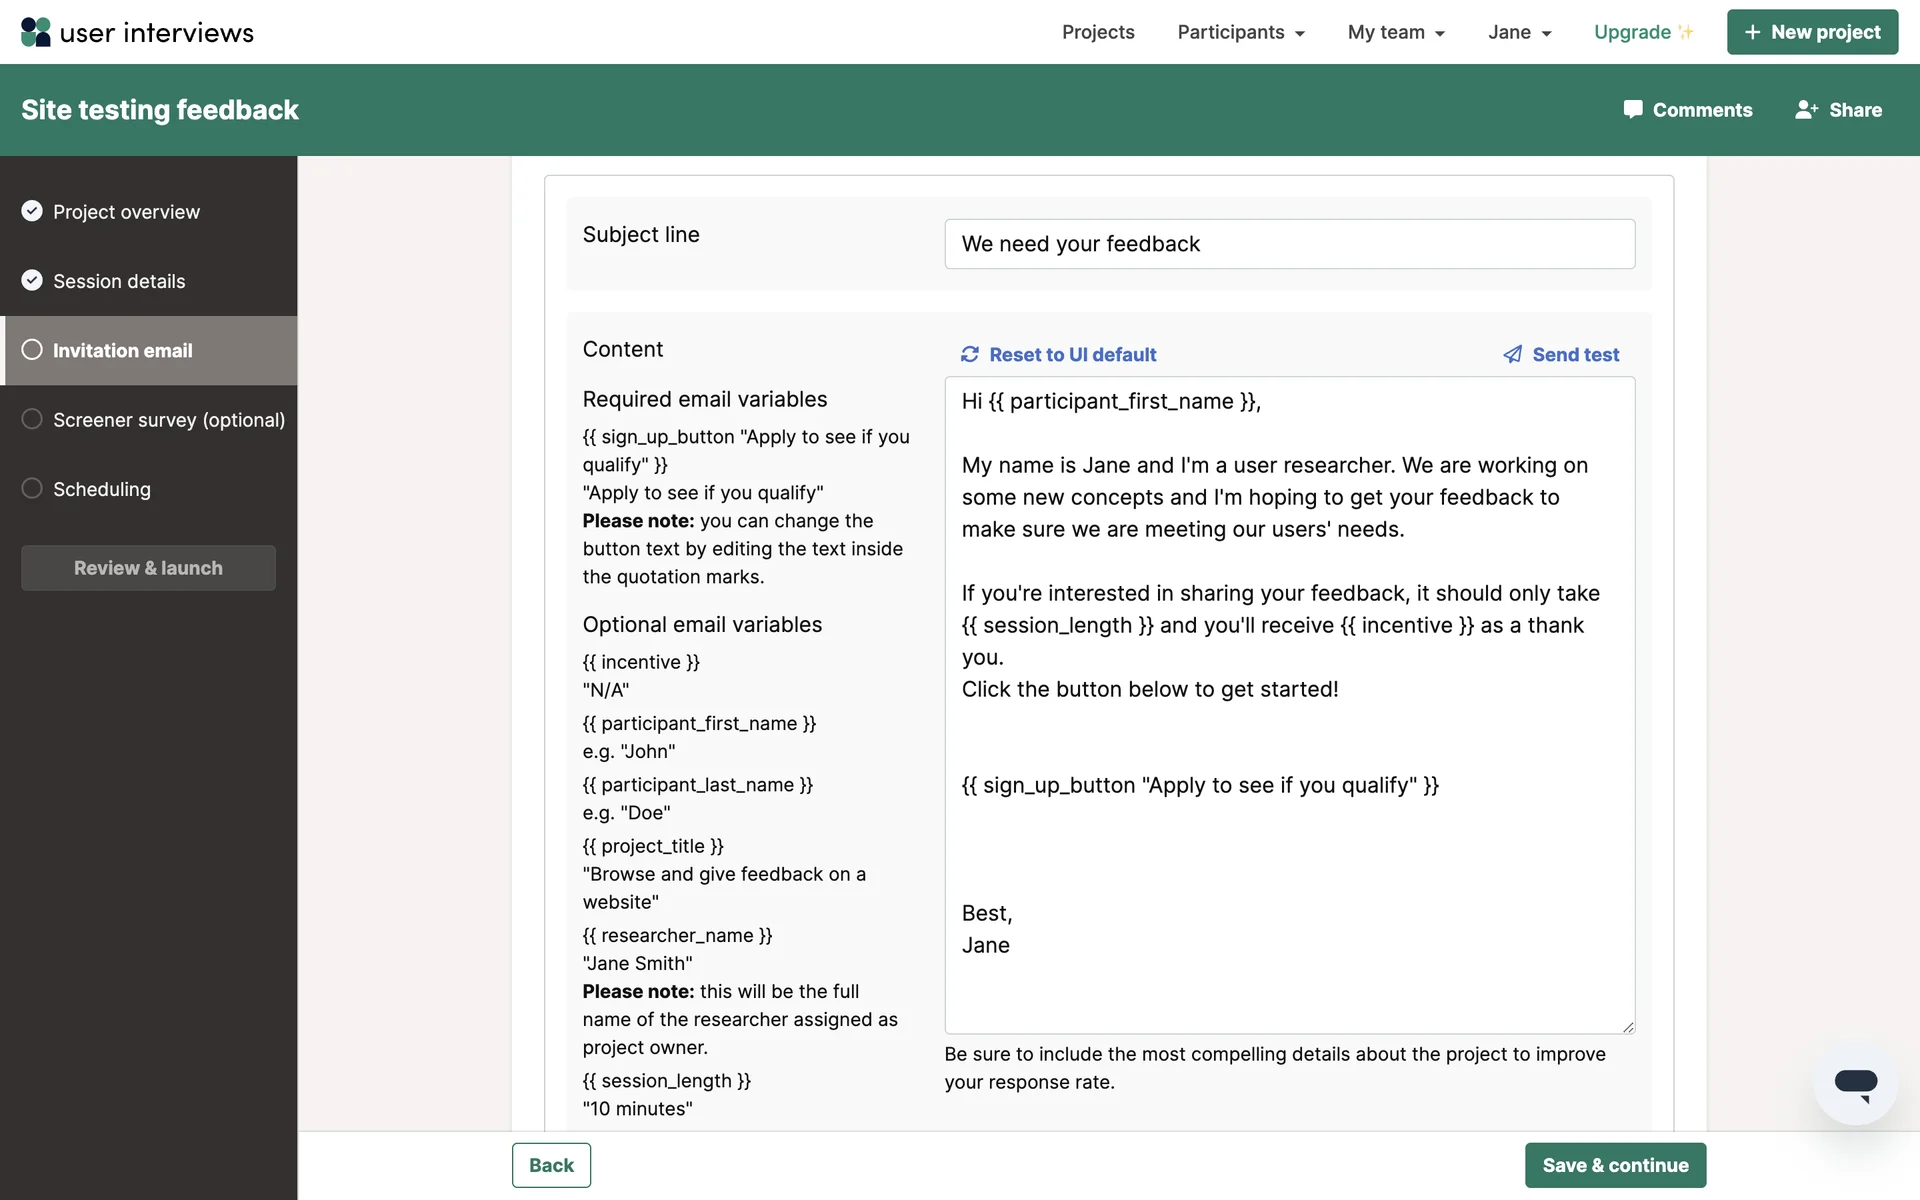Image resolution: width=1920 pixels, height=1200 pixels.
Task: Click the Share add-person icon
Action: 1806,110
